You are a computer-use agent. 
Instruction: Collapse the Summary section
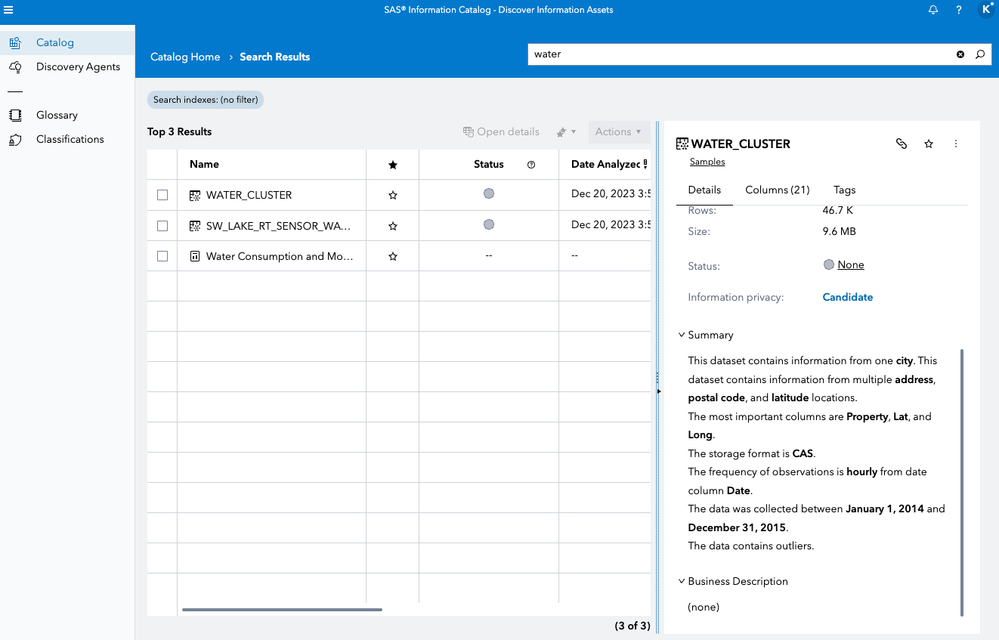[681, 334]
